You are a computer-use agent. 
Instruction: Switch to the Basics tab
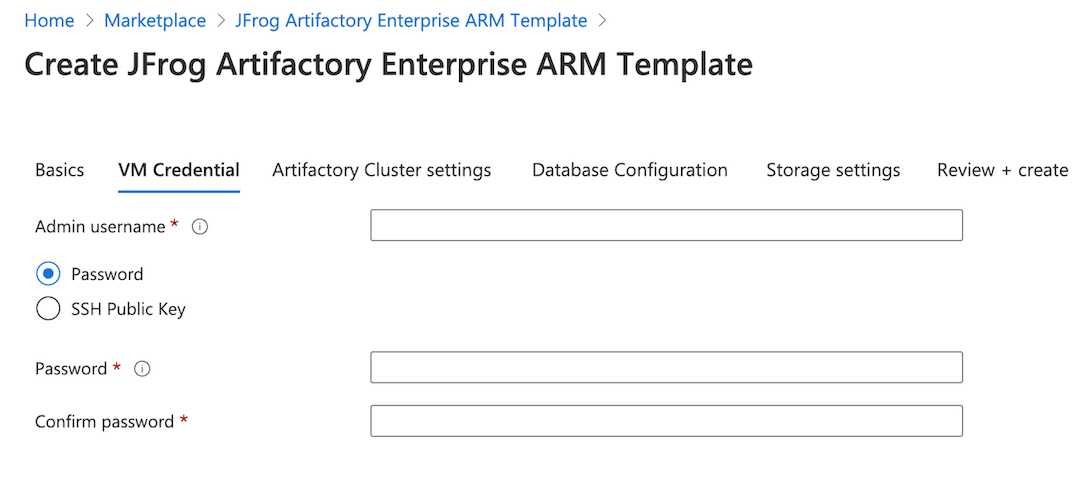[x=60, y=170]
